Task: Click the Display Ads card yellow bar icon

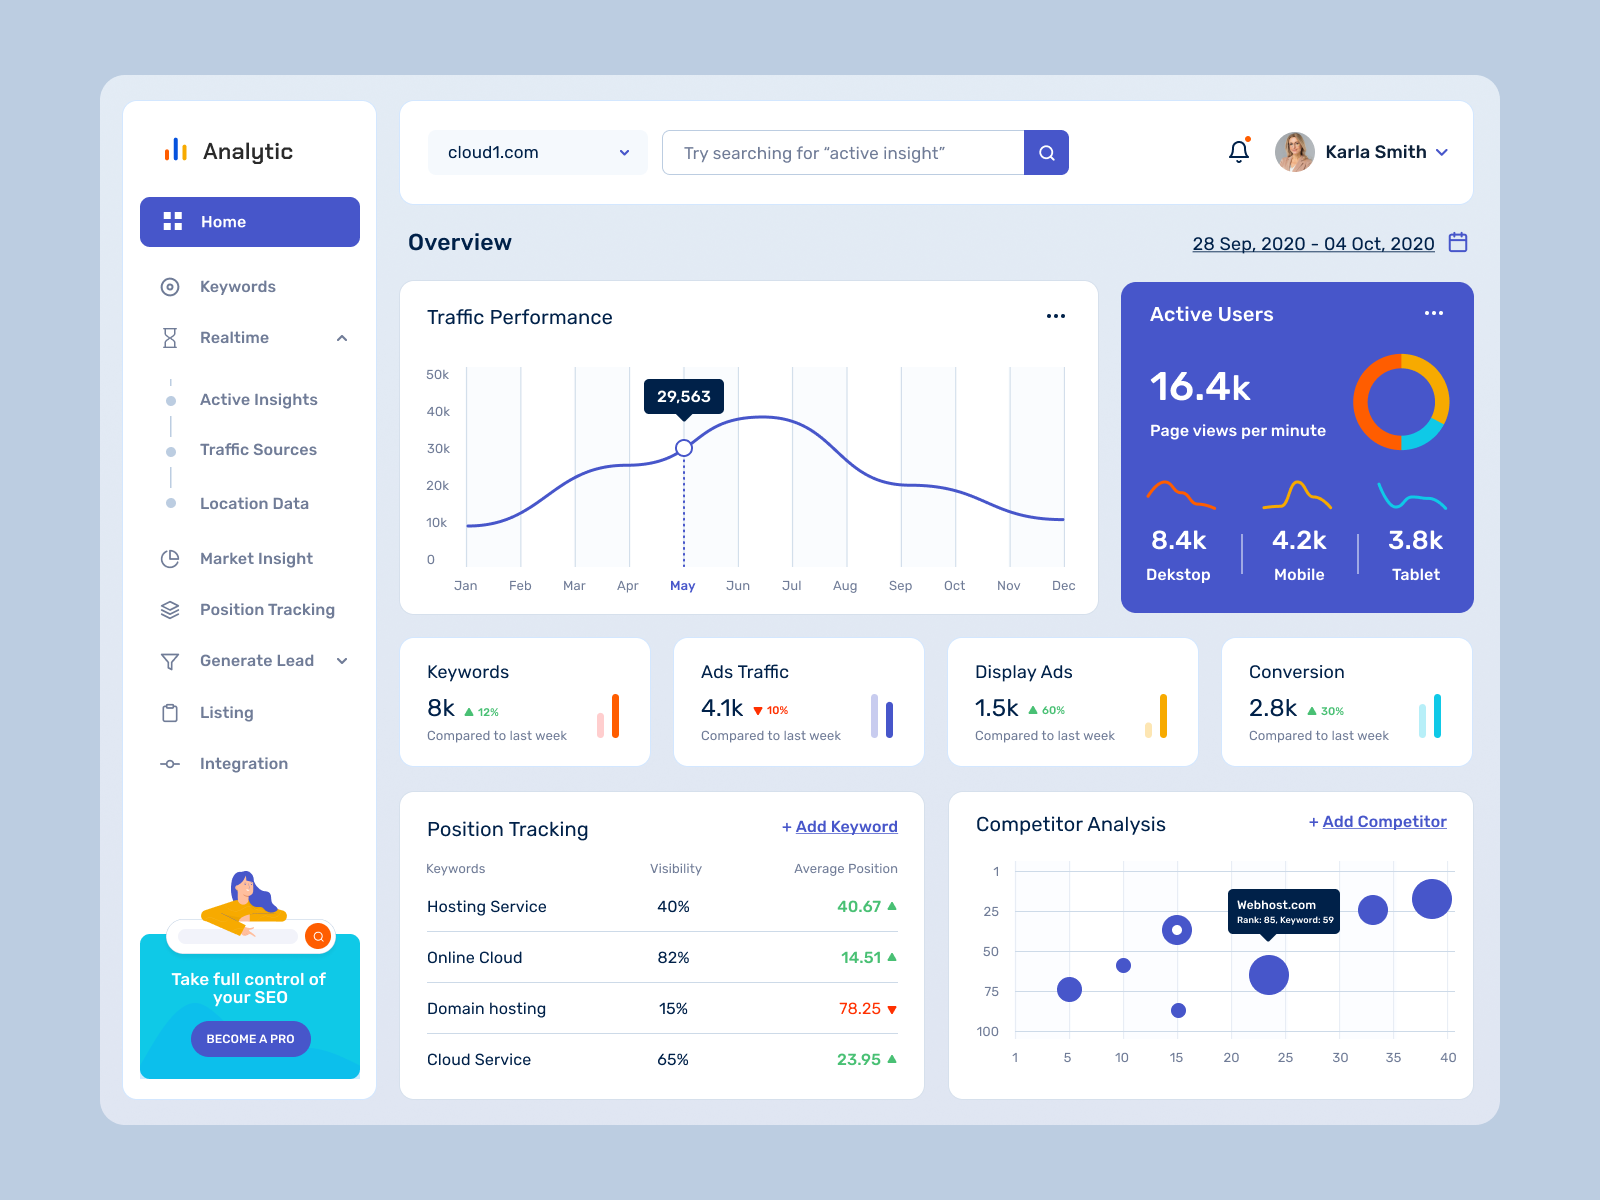Action: 1156,716
